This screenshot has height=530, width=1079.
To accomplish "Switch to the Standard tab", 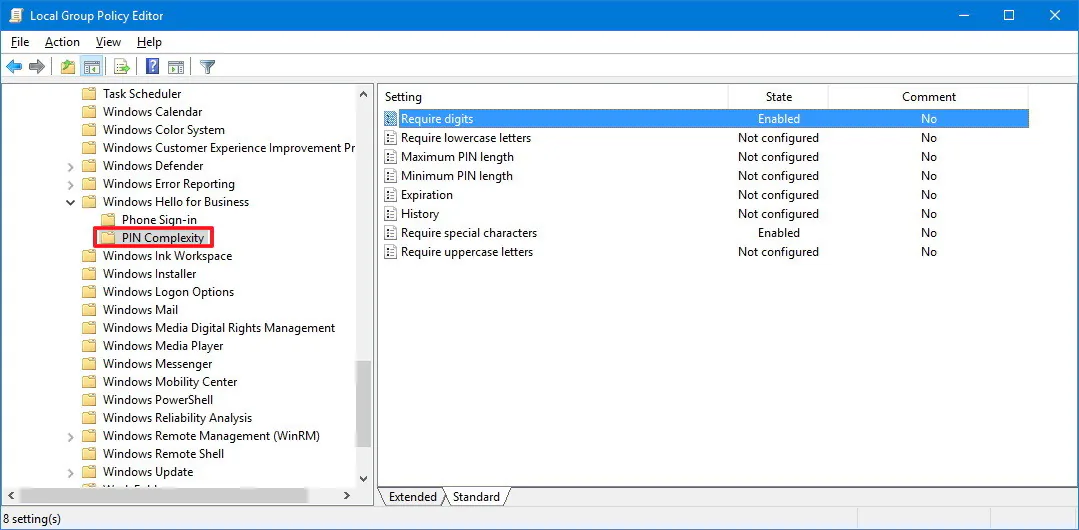I will point(476,497).
